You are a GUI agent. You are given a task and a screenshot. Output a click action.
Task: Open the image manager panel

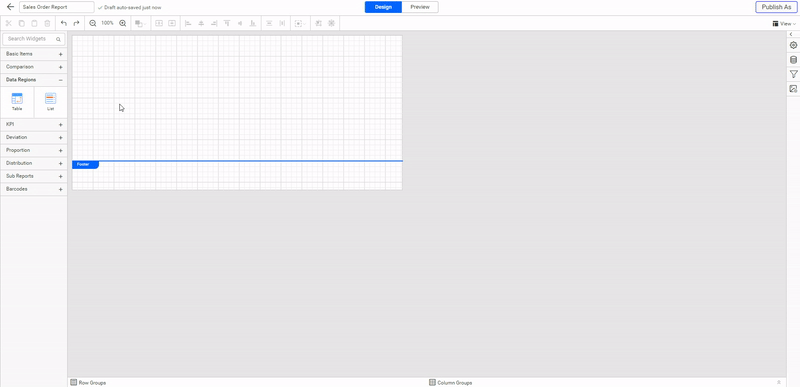tap(793, 89)
